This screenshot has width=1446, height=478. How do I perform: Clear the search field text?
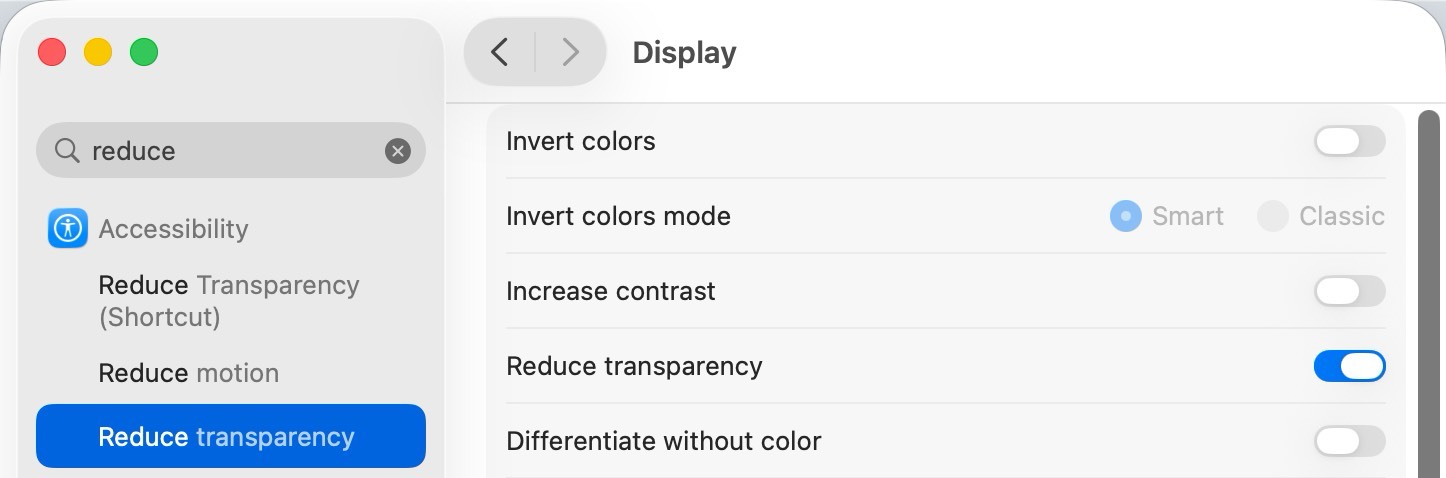pos(398,151)
